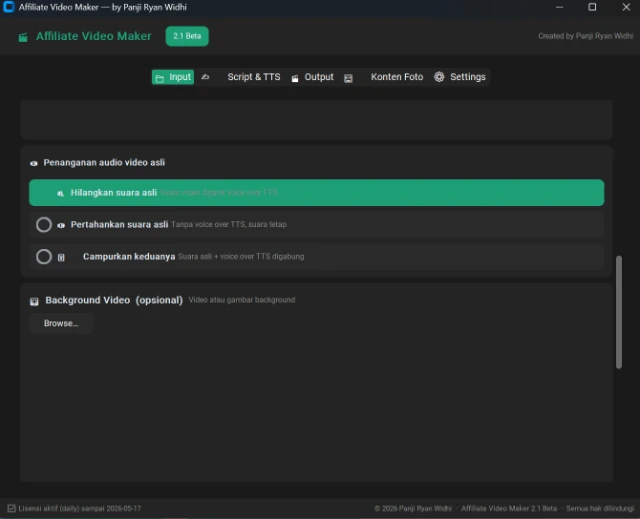Click the vertical scrollbar thumb
This screenshot has width=640, height=519.
click(619, 312)
